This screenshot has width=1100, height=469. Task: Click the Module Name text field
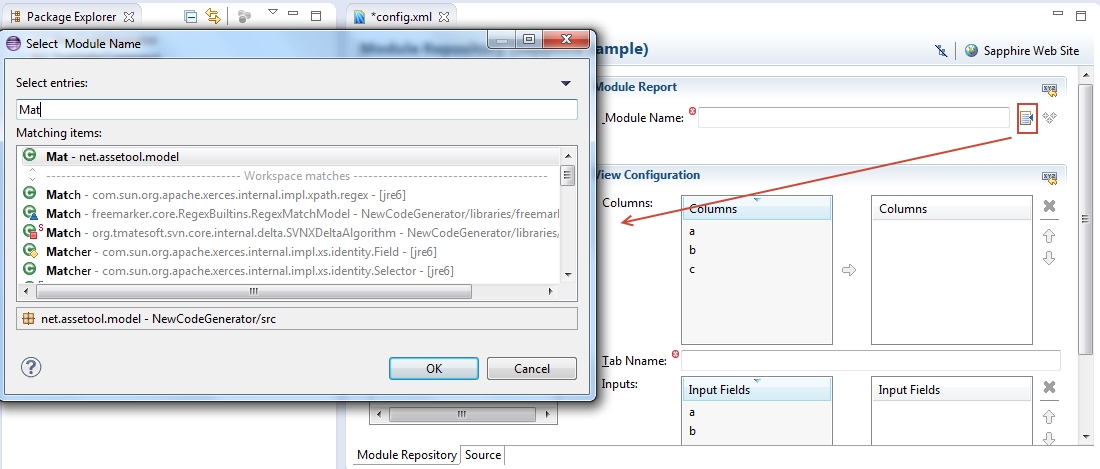pos(854,118)
